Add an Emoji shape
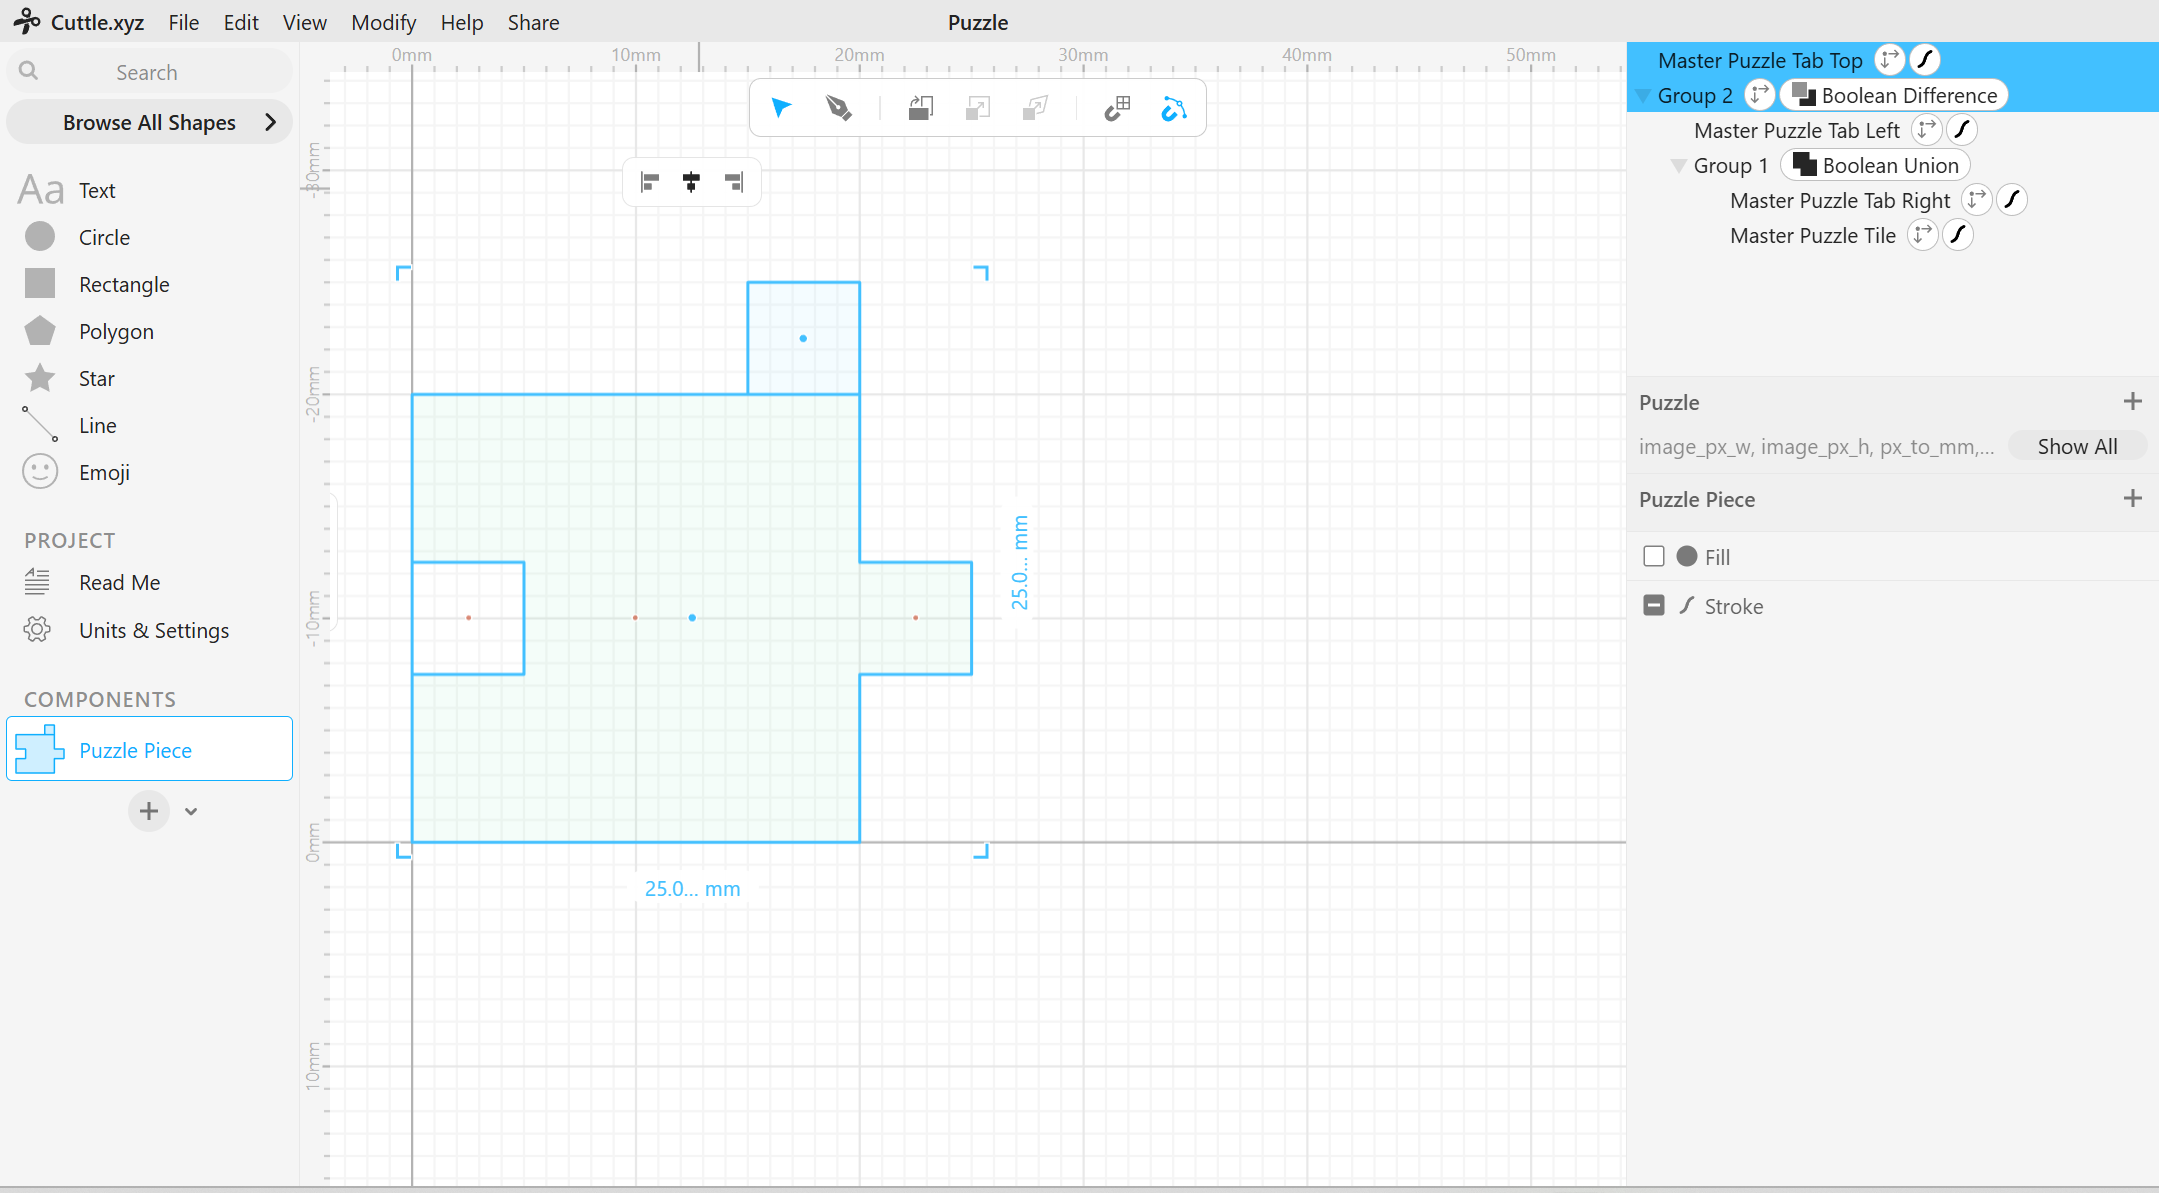The image size is (2159, 1193). tap(77, 472)
